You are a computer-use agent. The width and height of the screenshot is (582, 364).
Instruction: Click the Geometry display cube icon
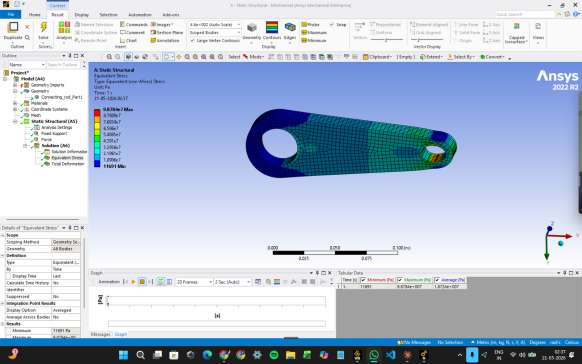pos(252,27)
